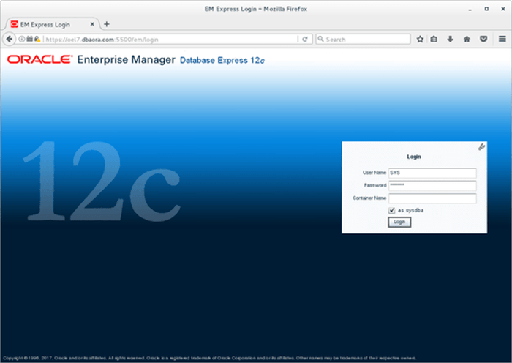Click the Firefox back arrow button
This screenshot has width=512, height=363.
point(9,39)
